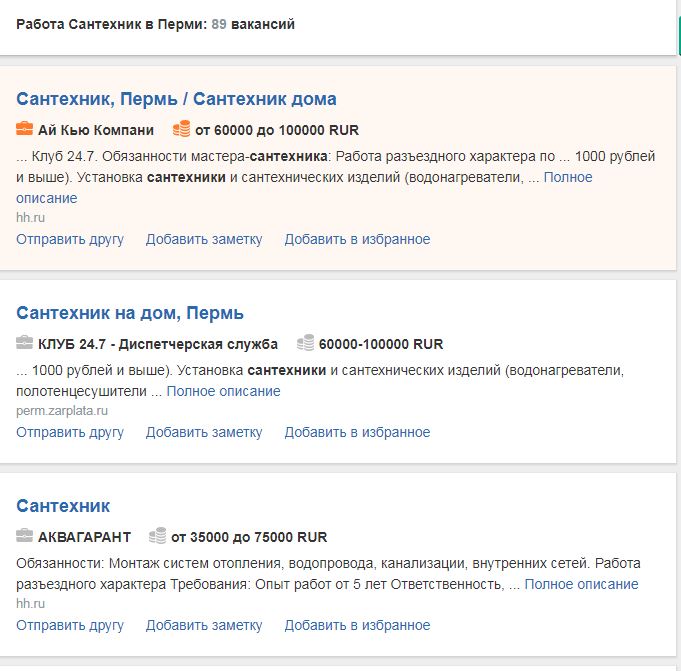Click Отправить другу in the first listing
The image size is (681, 671).
pyautogui.click(x=70, y=239)
